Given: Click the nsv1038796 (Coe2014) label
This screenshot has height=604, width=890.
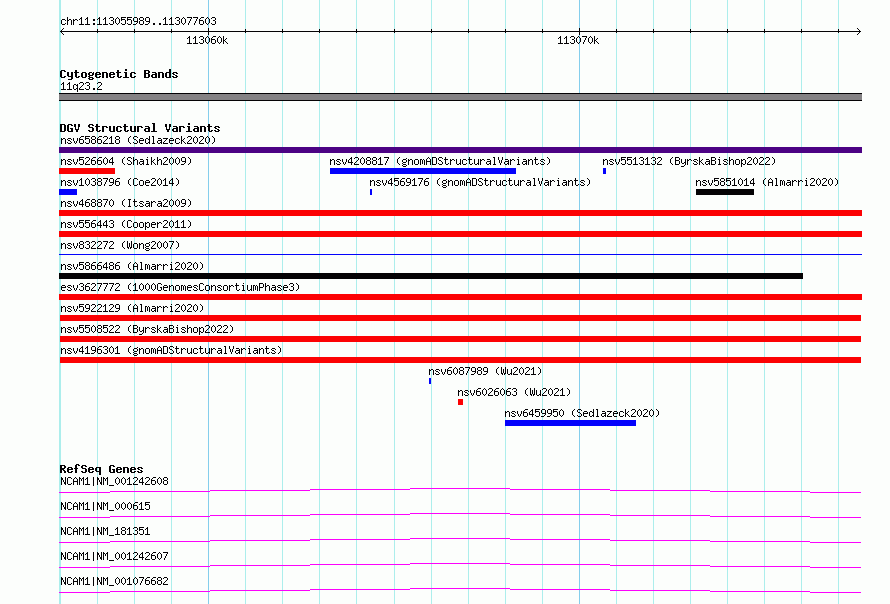Looking at the screenshot, I should click(120, 182).
